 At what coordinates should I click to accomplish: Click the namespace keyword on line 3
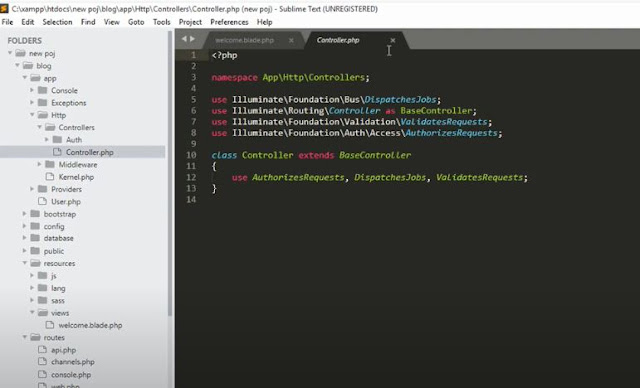coord(234,78)
